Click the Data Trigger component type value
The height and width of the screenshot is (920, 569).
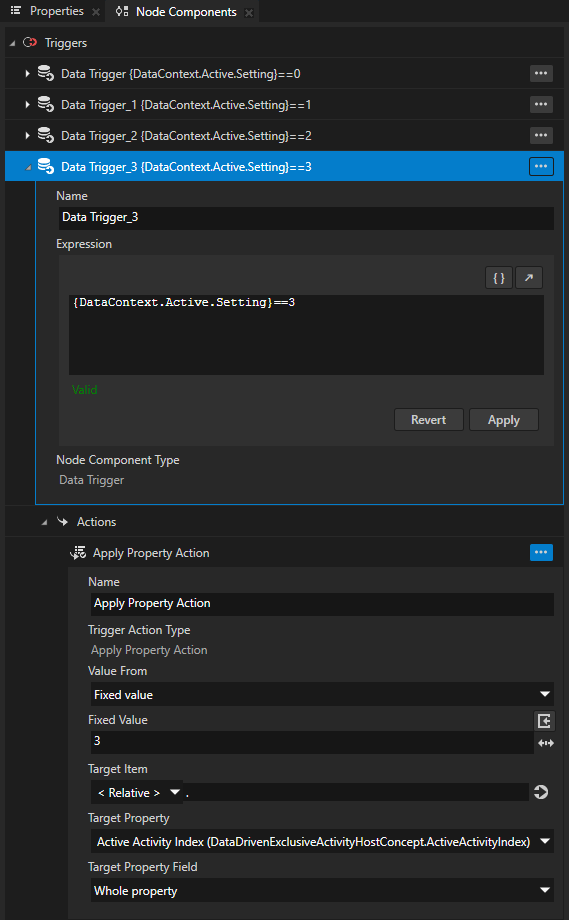[92, 480]
